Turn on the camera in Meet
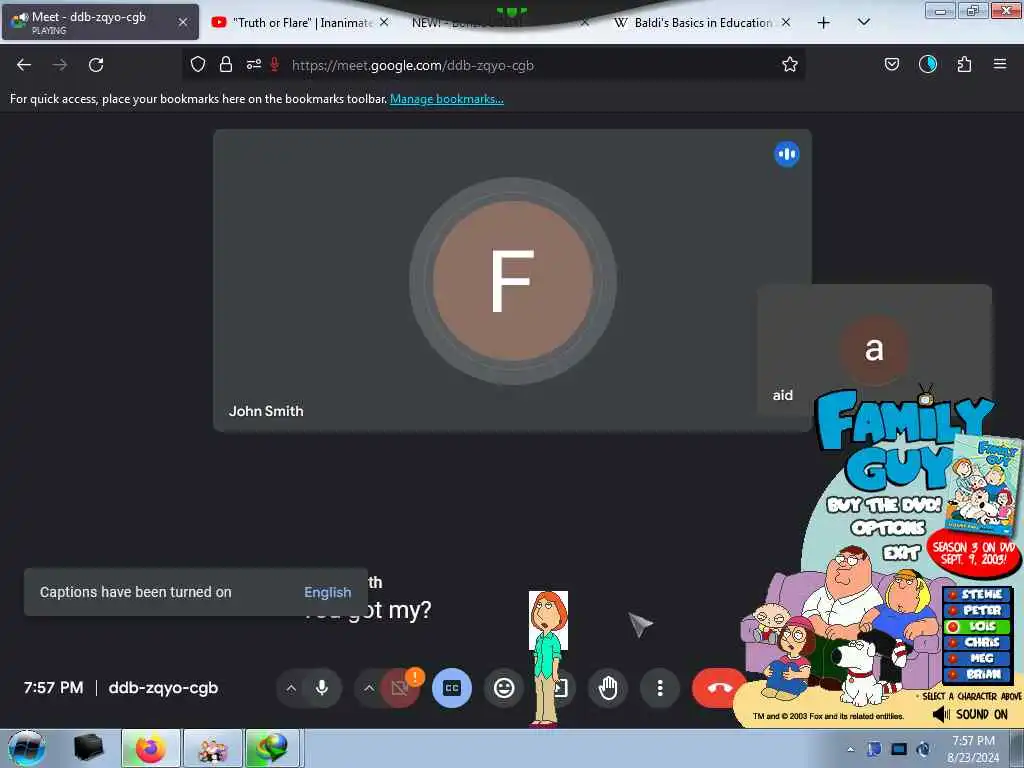1024x768 pixels. point(400,688)
